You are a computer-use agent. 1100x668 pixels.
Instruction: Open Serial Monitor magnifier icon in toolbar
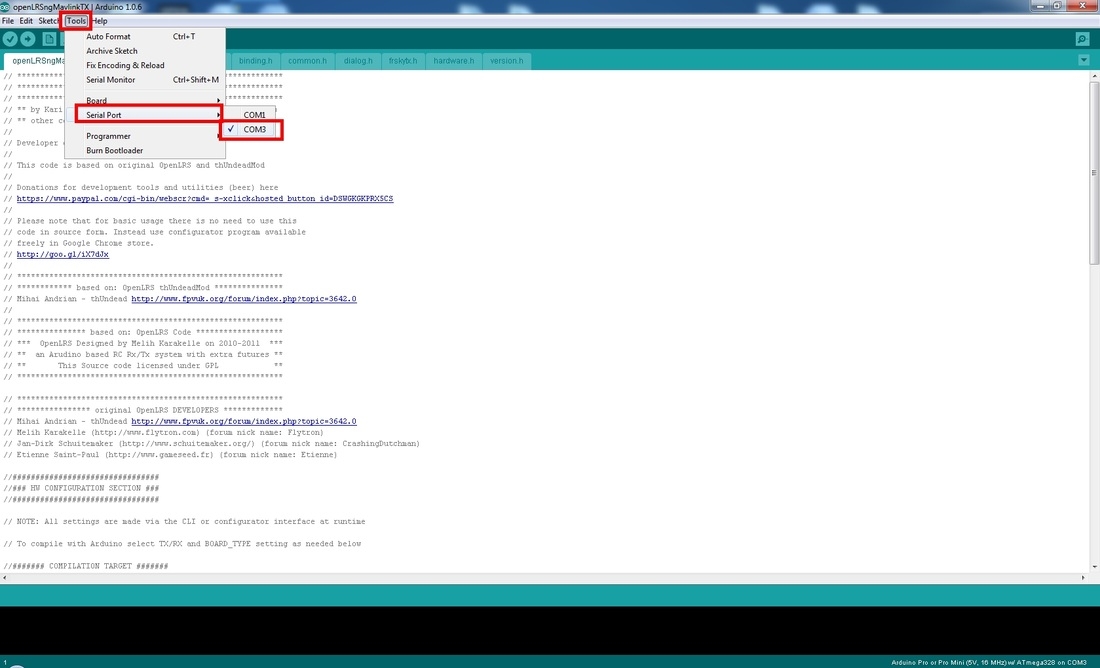point(1082,39)
